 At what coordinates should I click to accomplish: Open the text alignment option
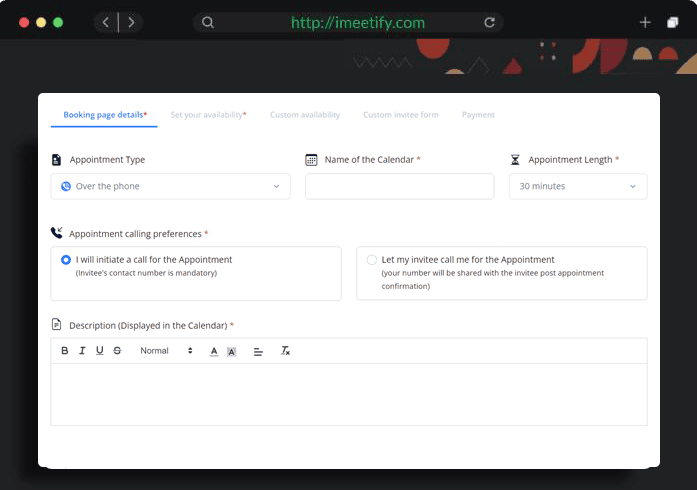258,351
